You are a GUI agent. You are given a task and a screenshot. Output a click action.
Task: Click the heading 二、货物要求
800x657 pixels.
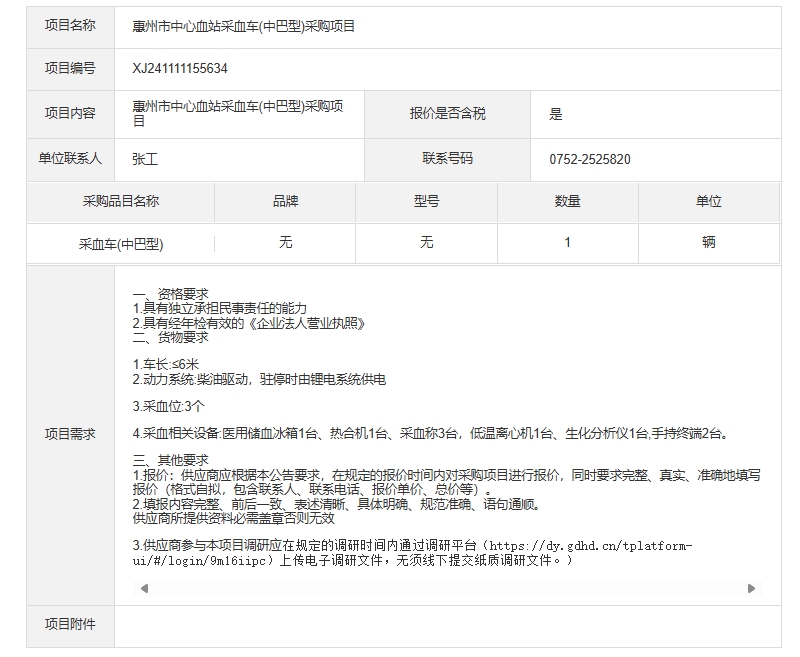(x=170, y=337)
